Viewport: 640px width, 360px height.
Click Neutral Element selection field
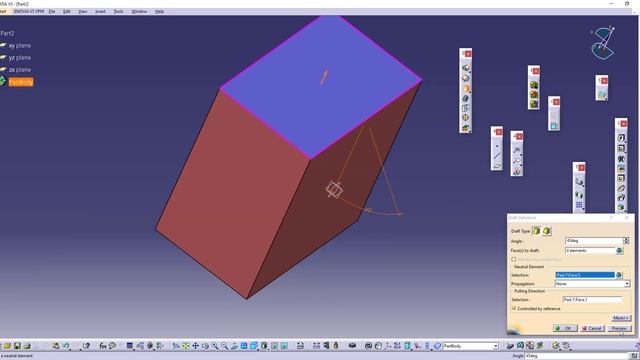(x=585, y=275)
